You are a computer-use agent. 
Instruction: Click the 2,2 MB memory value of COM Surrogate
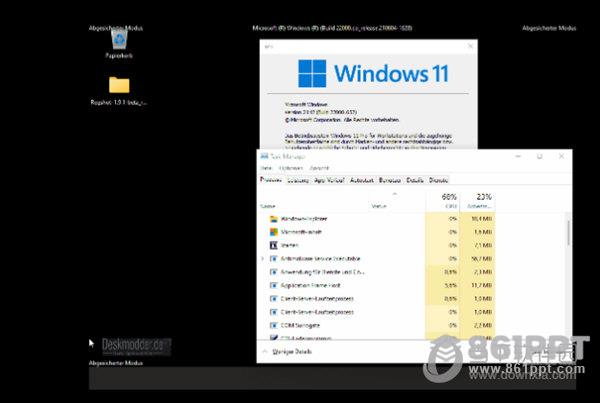[482, 325]
